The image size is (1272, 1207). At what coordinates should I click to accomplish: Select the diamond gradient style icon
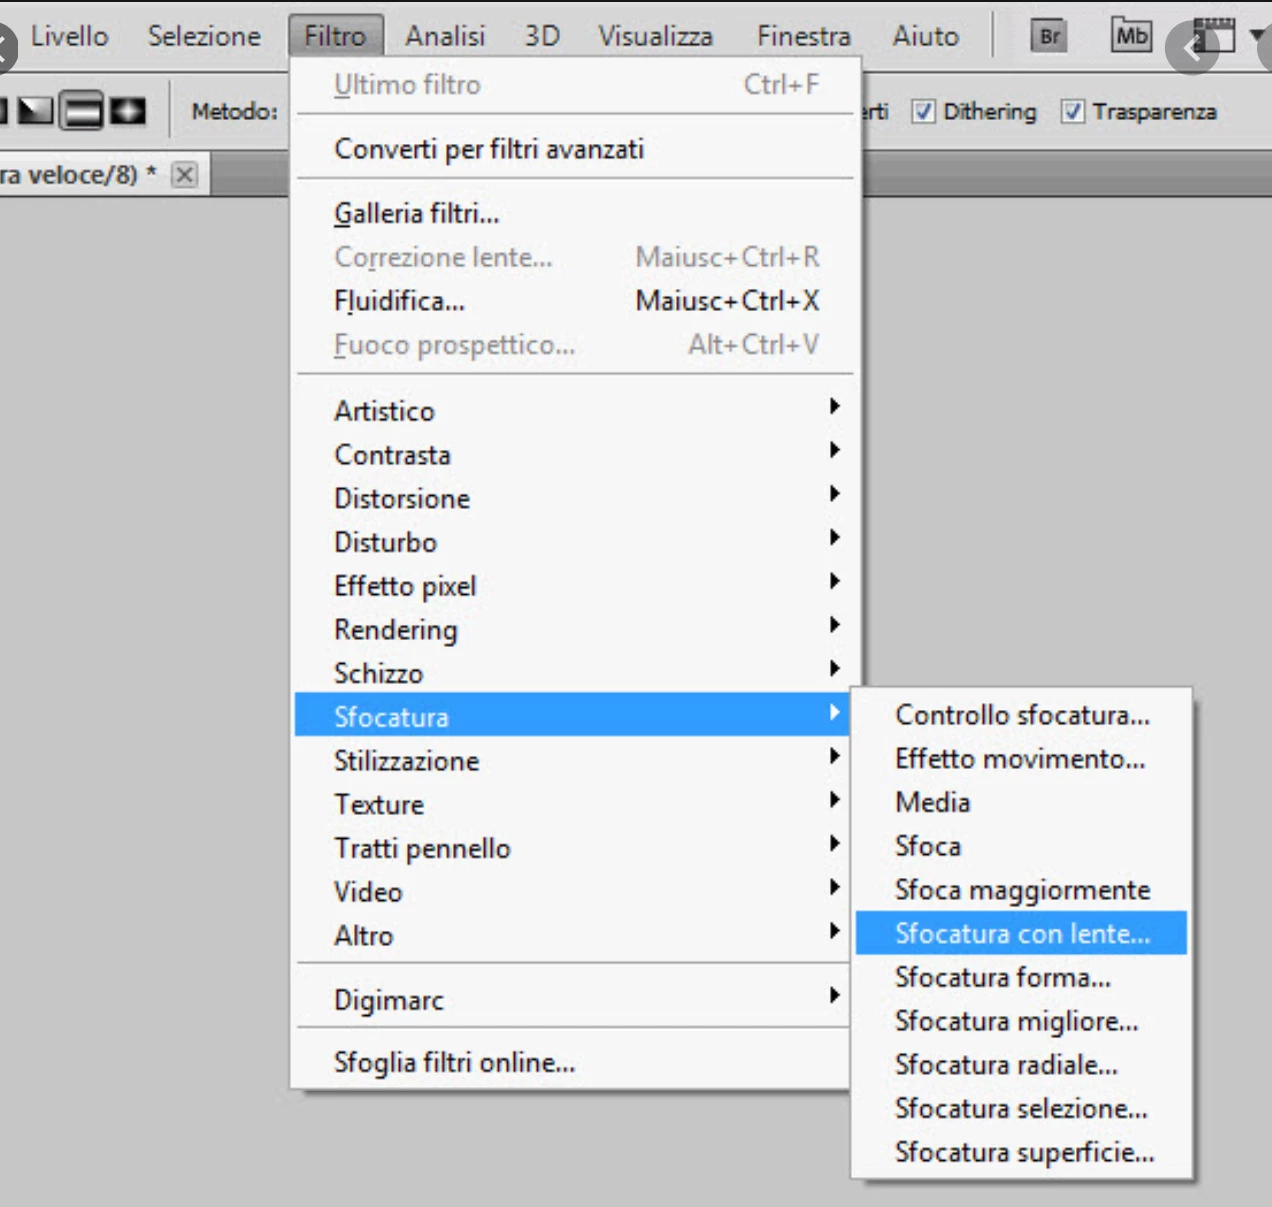[x=127, y=111]
